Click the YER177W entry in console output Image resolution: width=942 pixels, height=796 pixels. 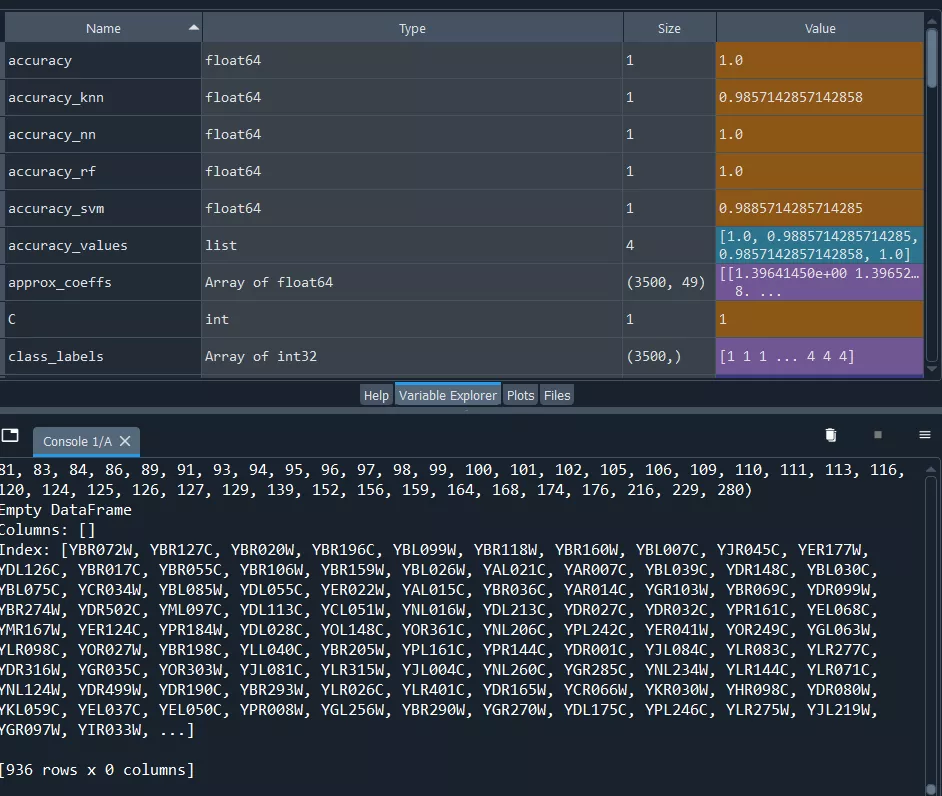(x=830, y=550)
